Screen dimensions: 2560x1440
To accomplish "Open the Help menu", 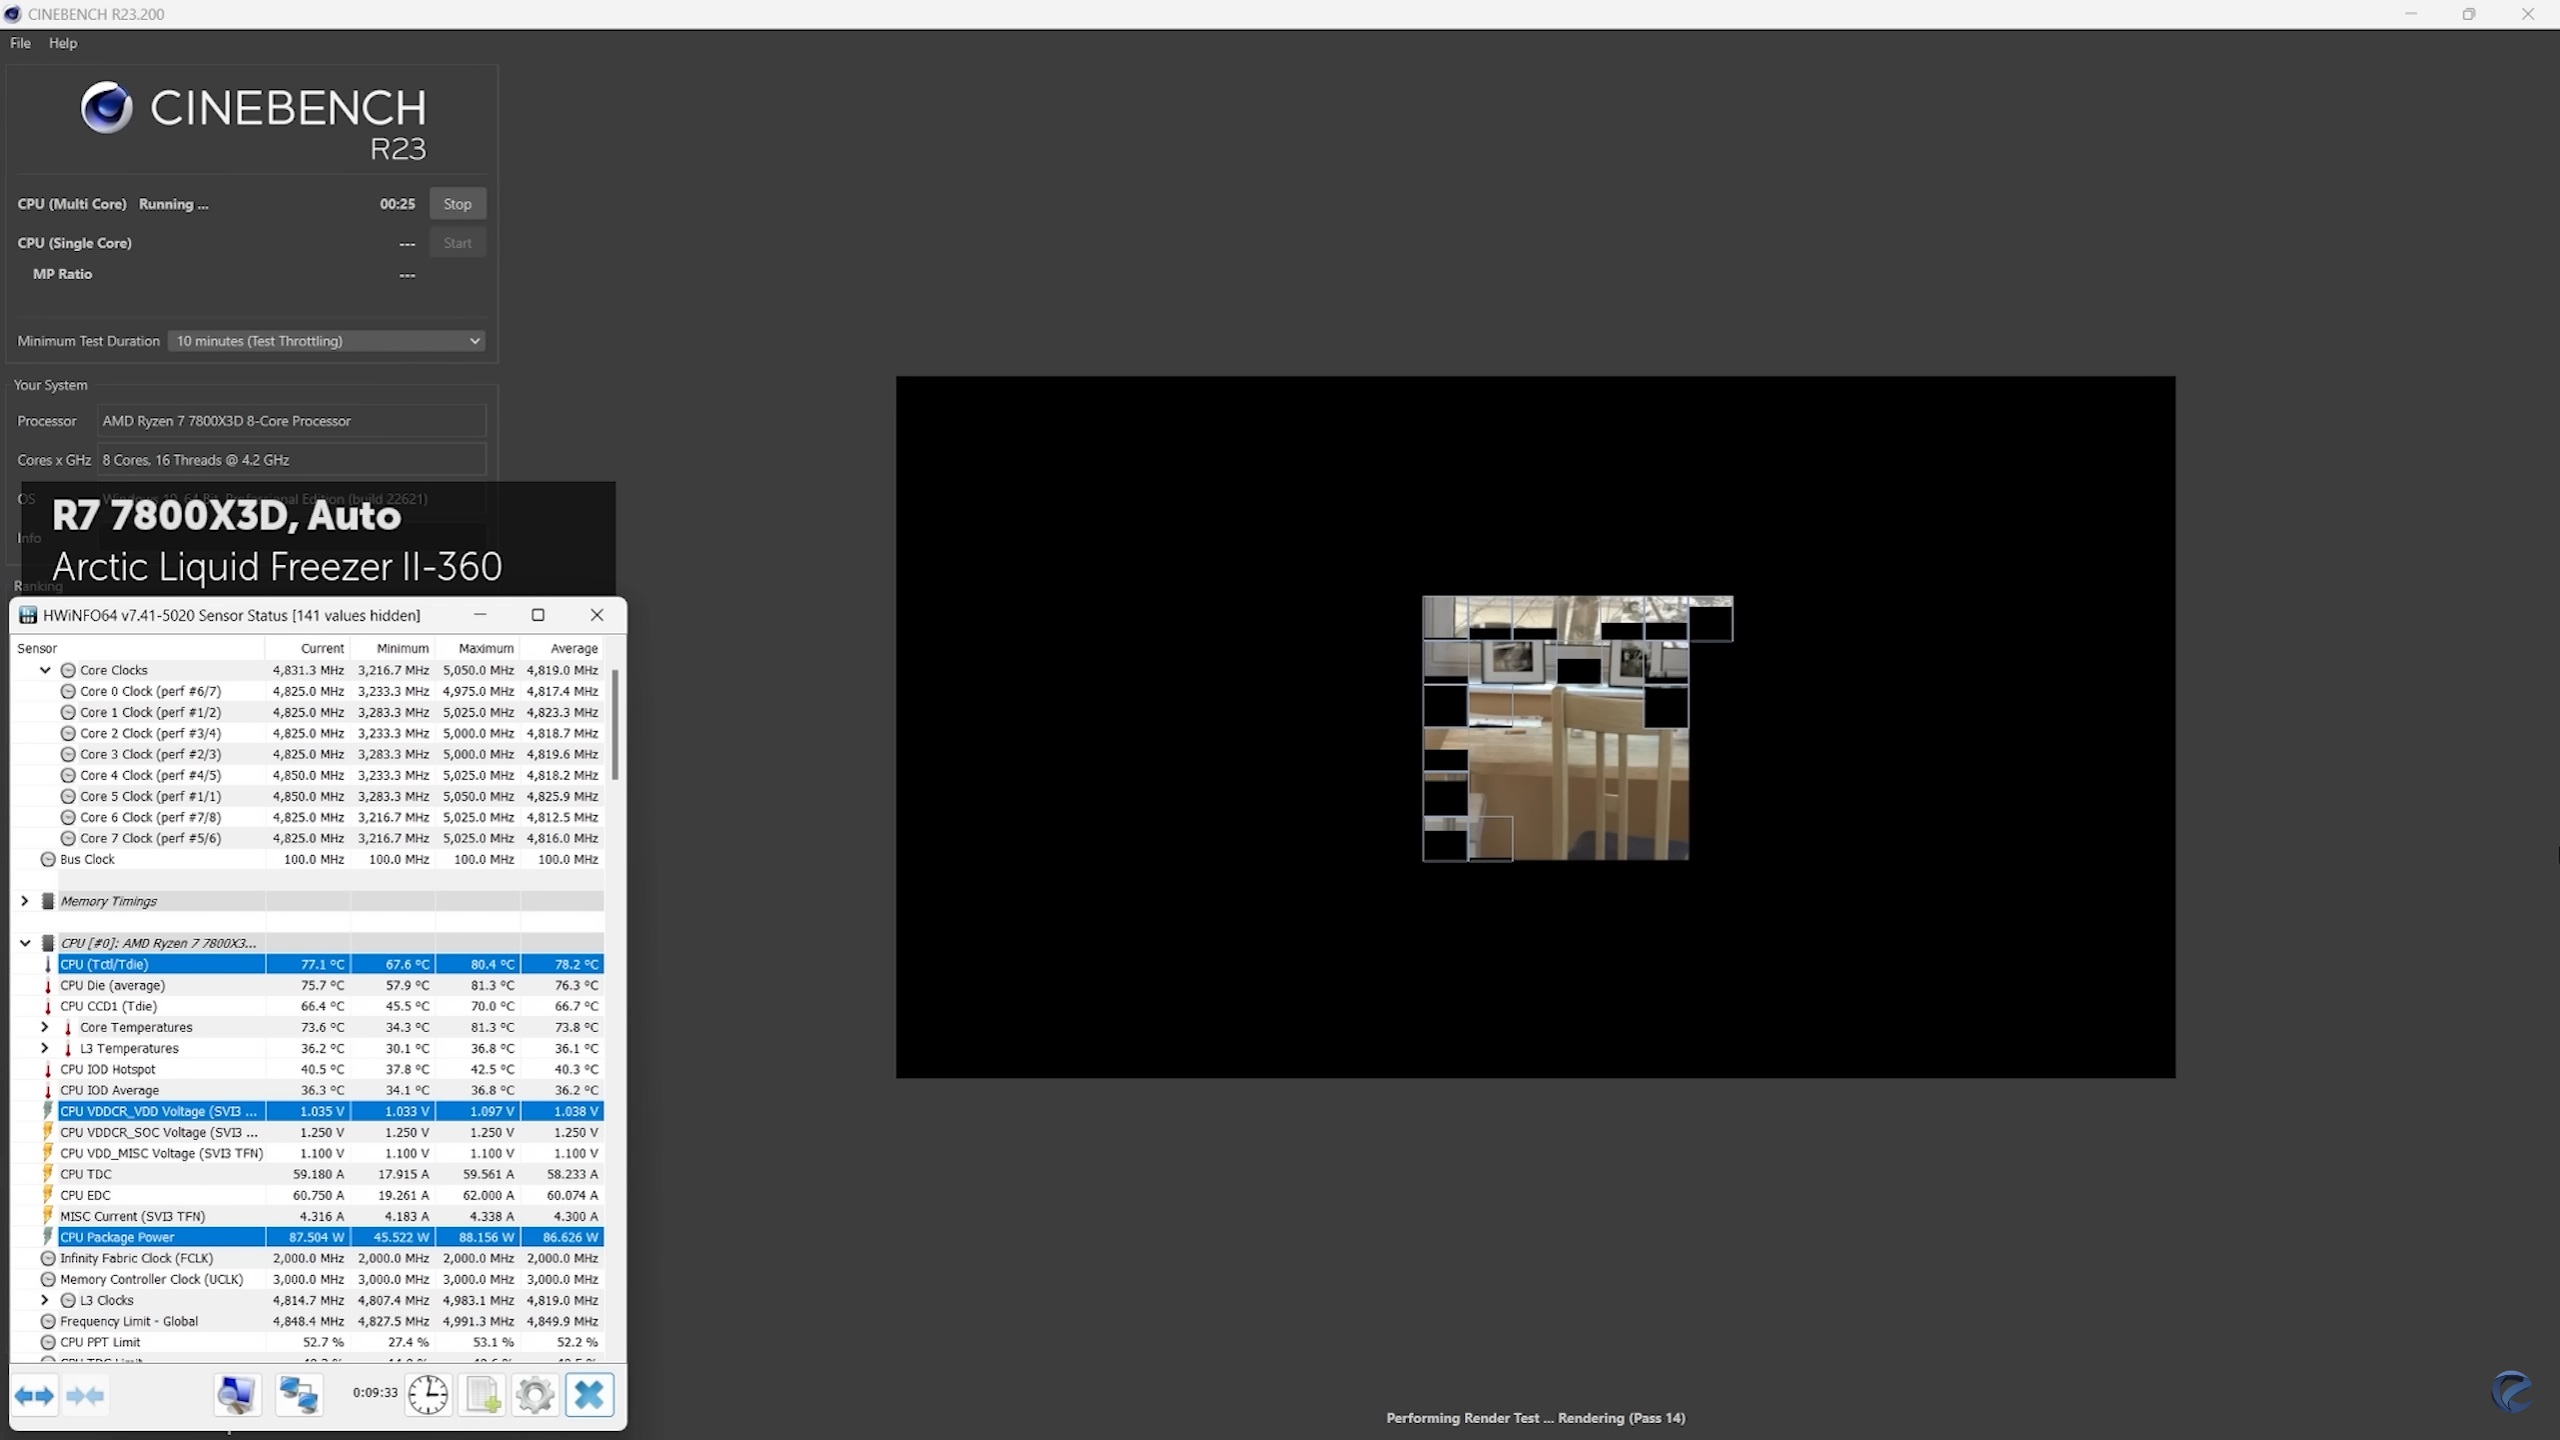I will (x=63, y=43).
